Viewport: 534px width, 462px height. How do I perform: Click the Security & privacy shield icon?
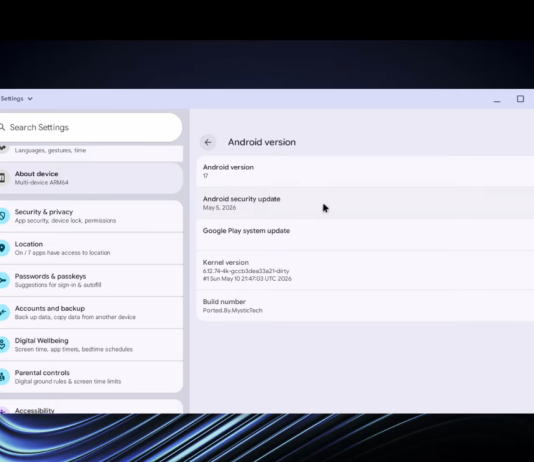[x=3, y=216]
